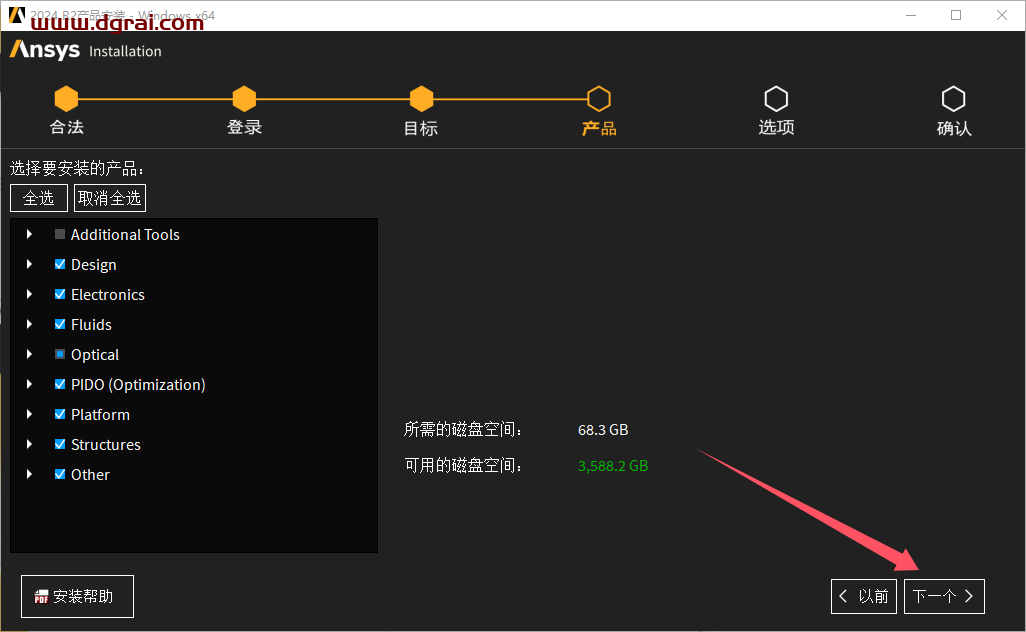Uncheck the PIDO (Optimization) checkbox

click(60, 385)
